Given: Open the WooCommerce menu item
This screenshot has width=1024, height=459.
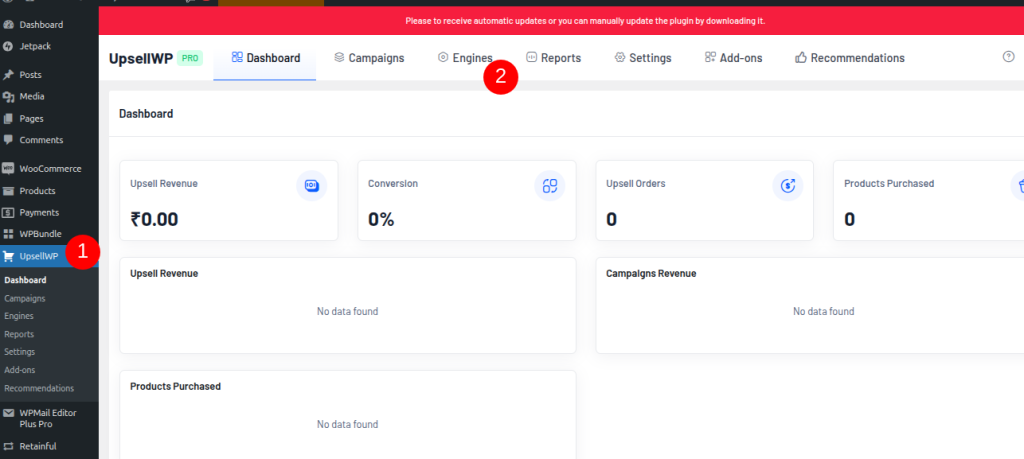Looking at the screenshot, I should click(x=49, y=168).
